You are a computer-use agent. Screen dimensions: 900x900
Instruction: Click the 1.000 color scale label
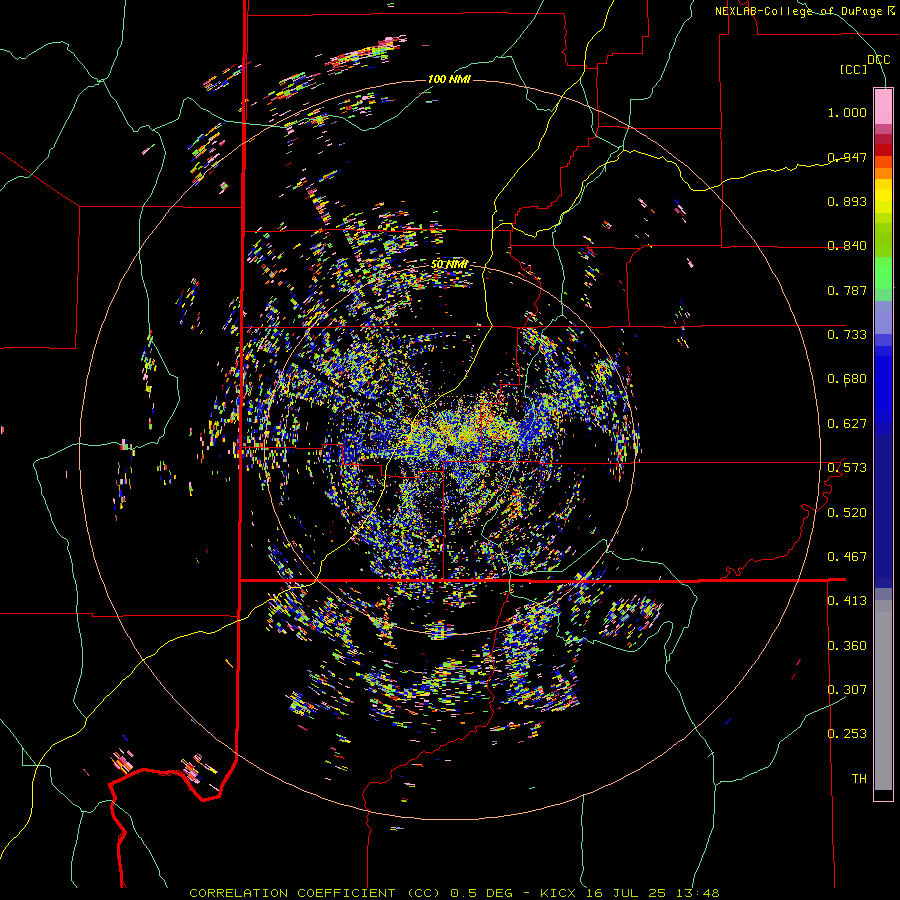click(847, 112)
